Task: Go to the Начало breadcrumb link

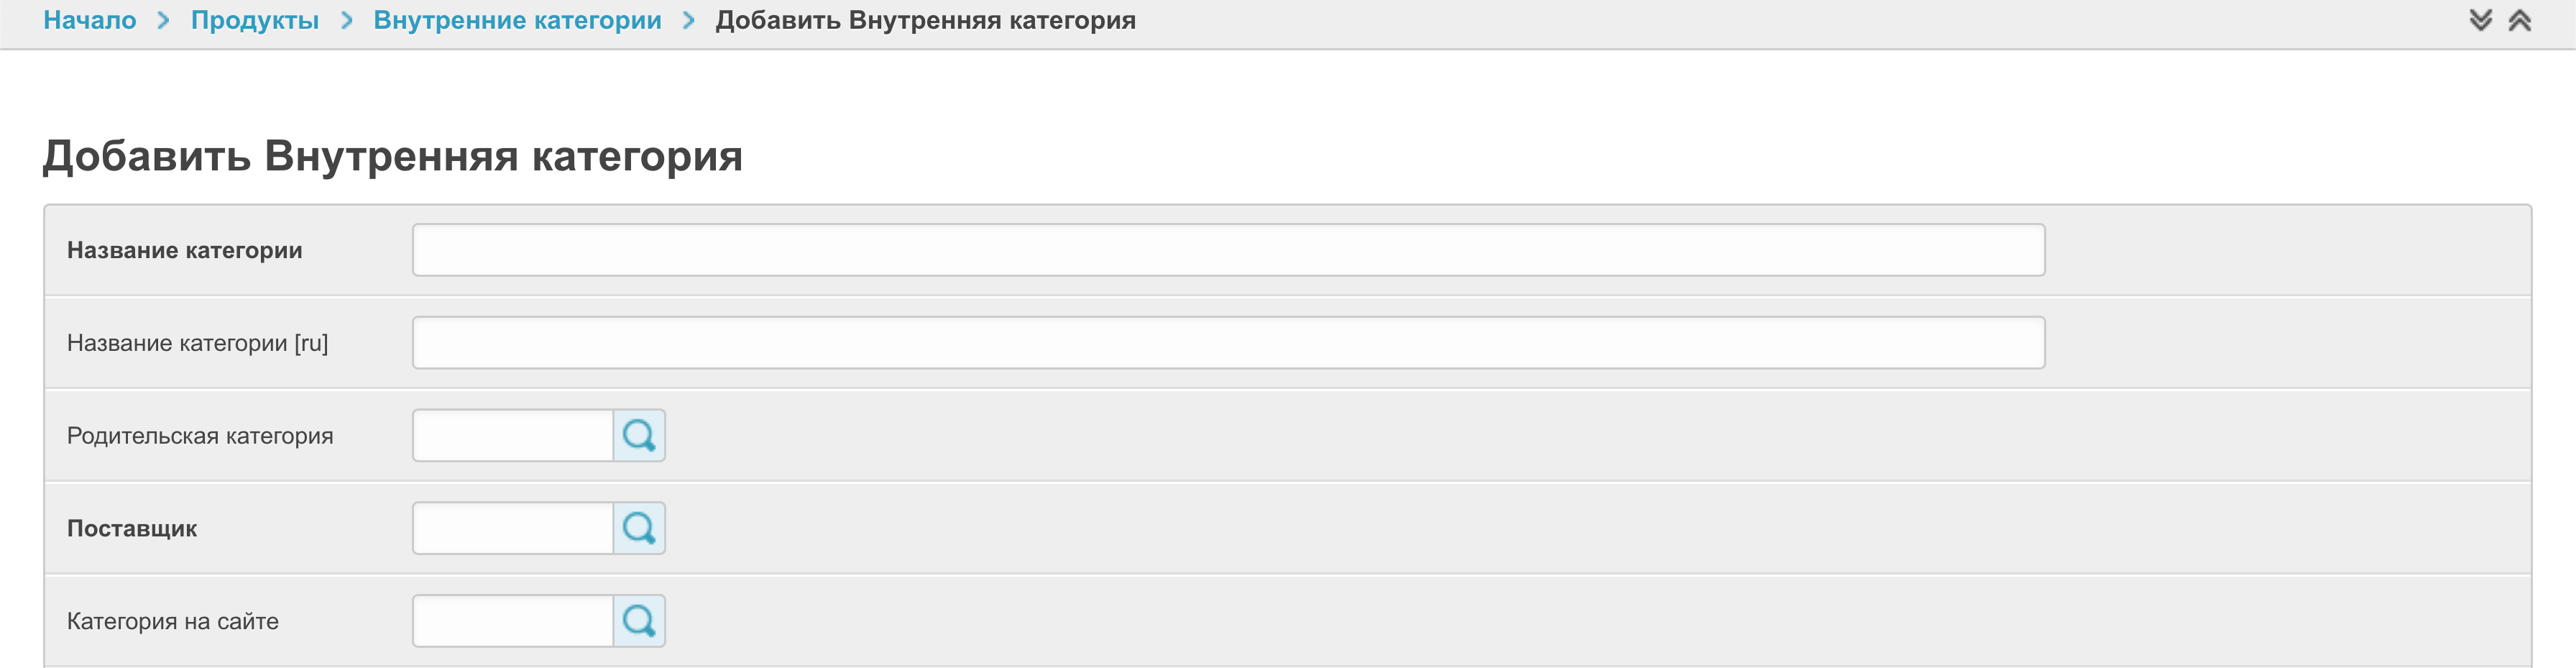Action: [90, 20]
